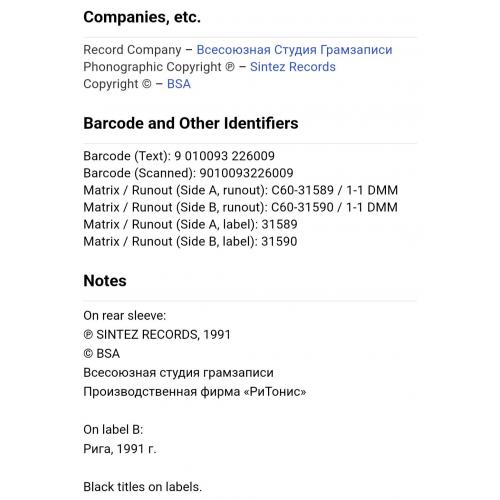This screenshot has width=500, height=500.
Task: Click the Рига, 1991 г. line
Action: [120, 449]
